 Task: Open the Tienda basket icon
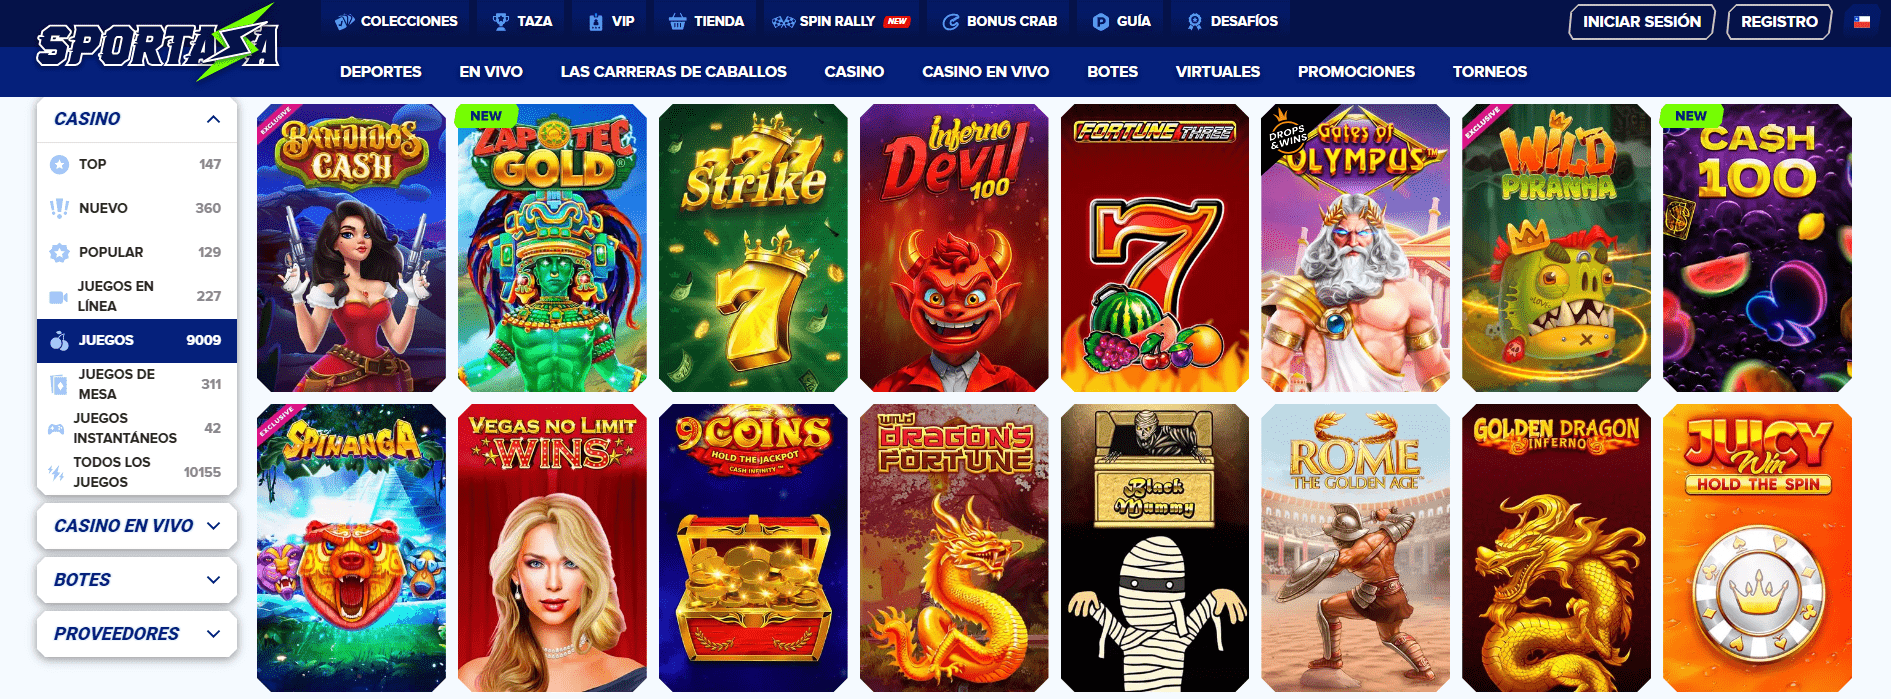point(677,21)
